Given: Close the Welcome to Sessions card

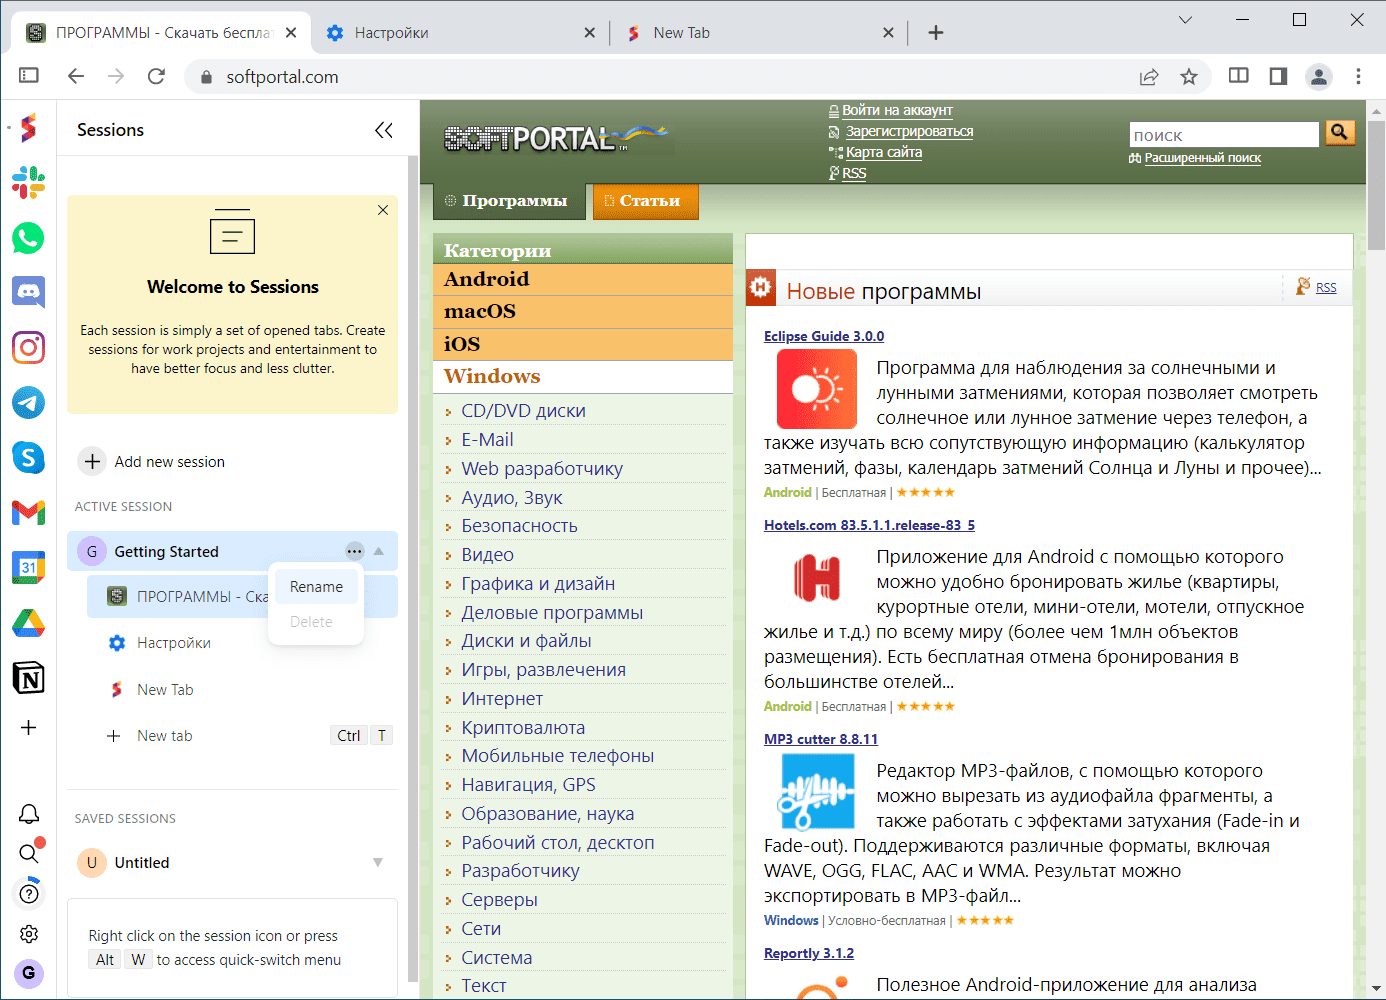Looking at the screenshot, I should pos(383,210).
